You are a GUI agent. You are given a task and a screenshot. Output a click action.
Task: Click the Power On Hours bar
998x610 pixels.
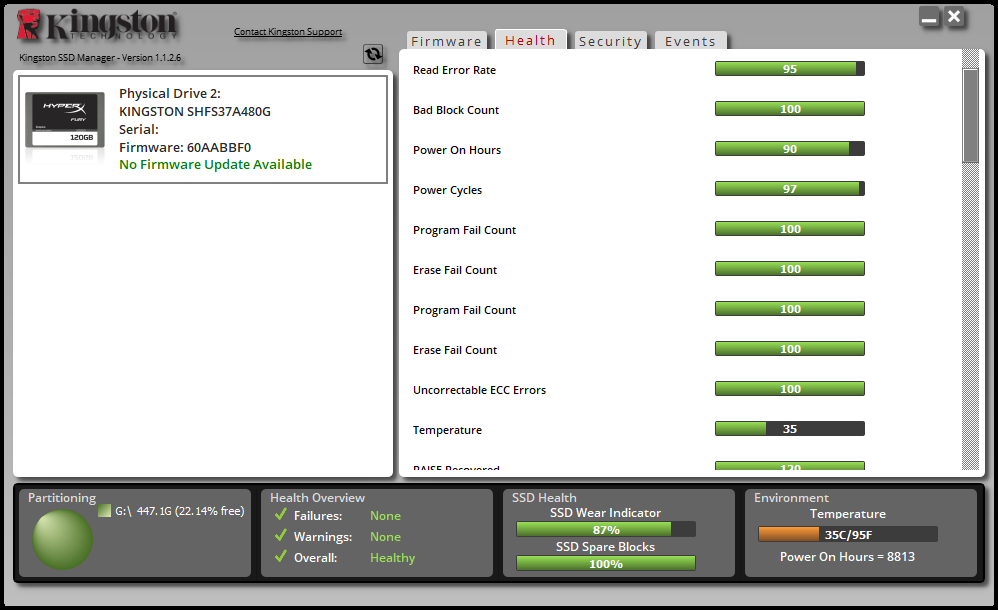tap(790, 149)
